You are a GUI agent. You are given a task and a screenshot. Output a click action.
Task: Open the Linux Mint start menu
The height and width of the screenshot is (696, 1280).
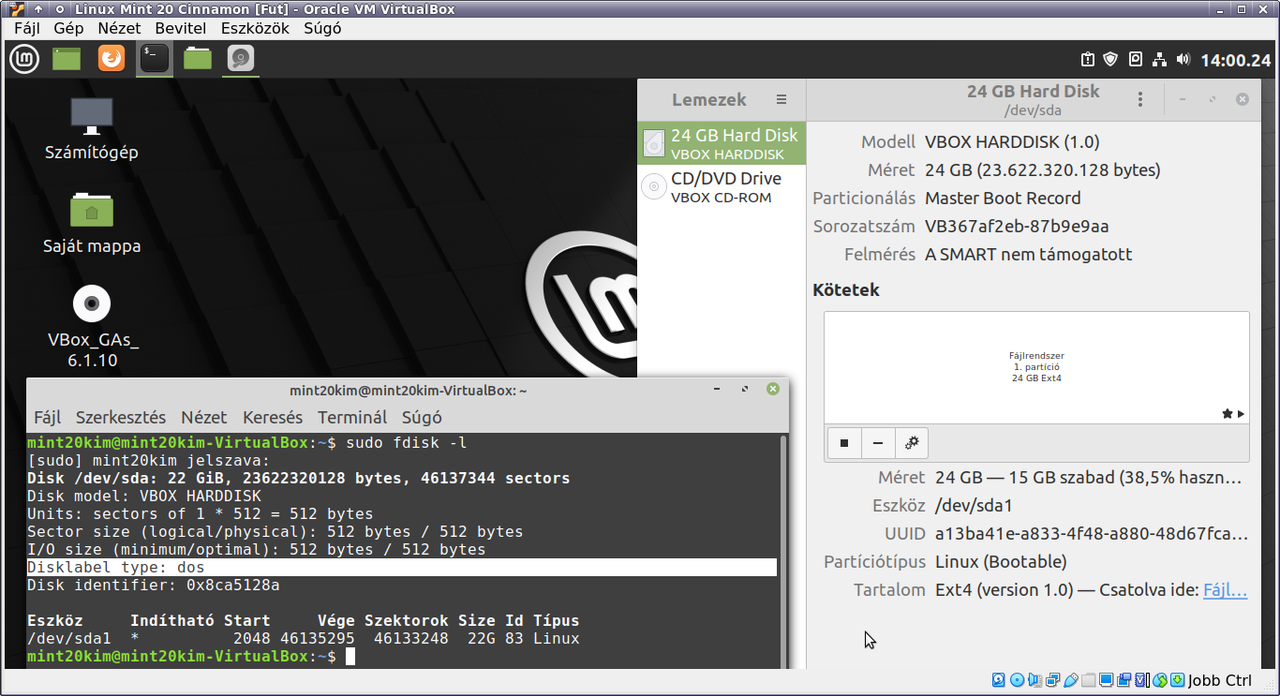point(25,59)
